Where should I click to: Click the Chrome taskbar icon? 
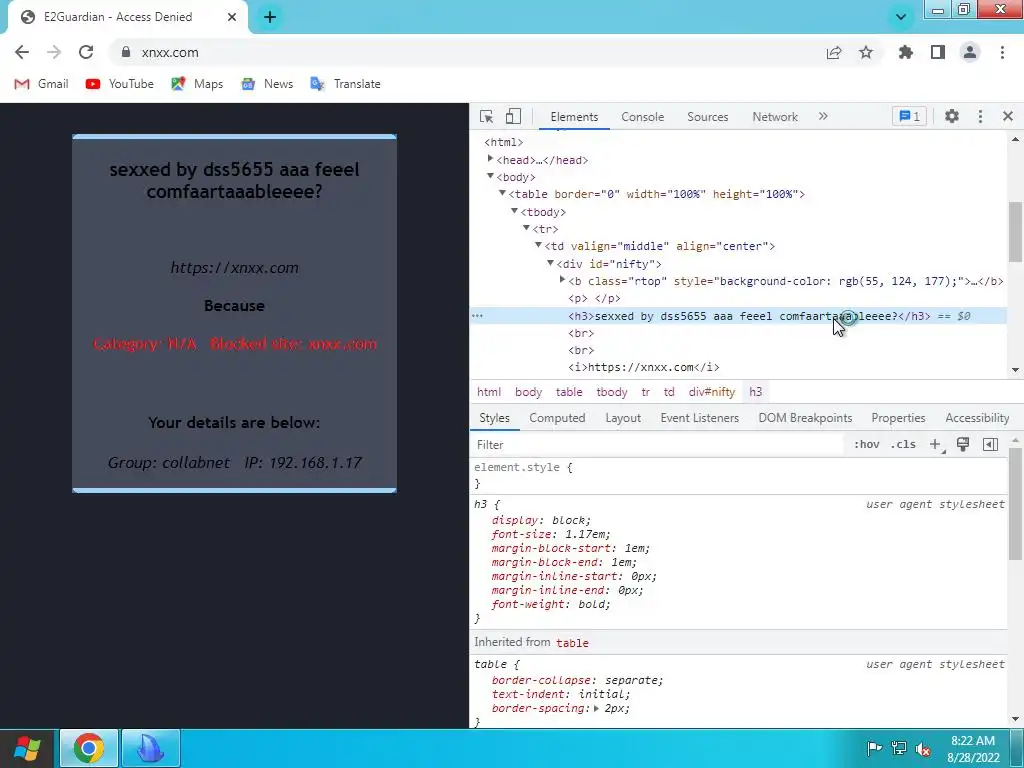[89, 748]
